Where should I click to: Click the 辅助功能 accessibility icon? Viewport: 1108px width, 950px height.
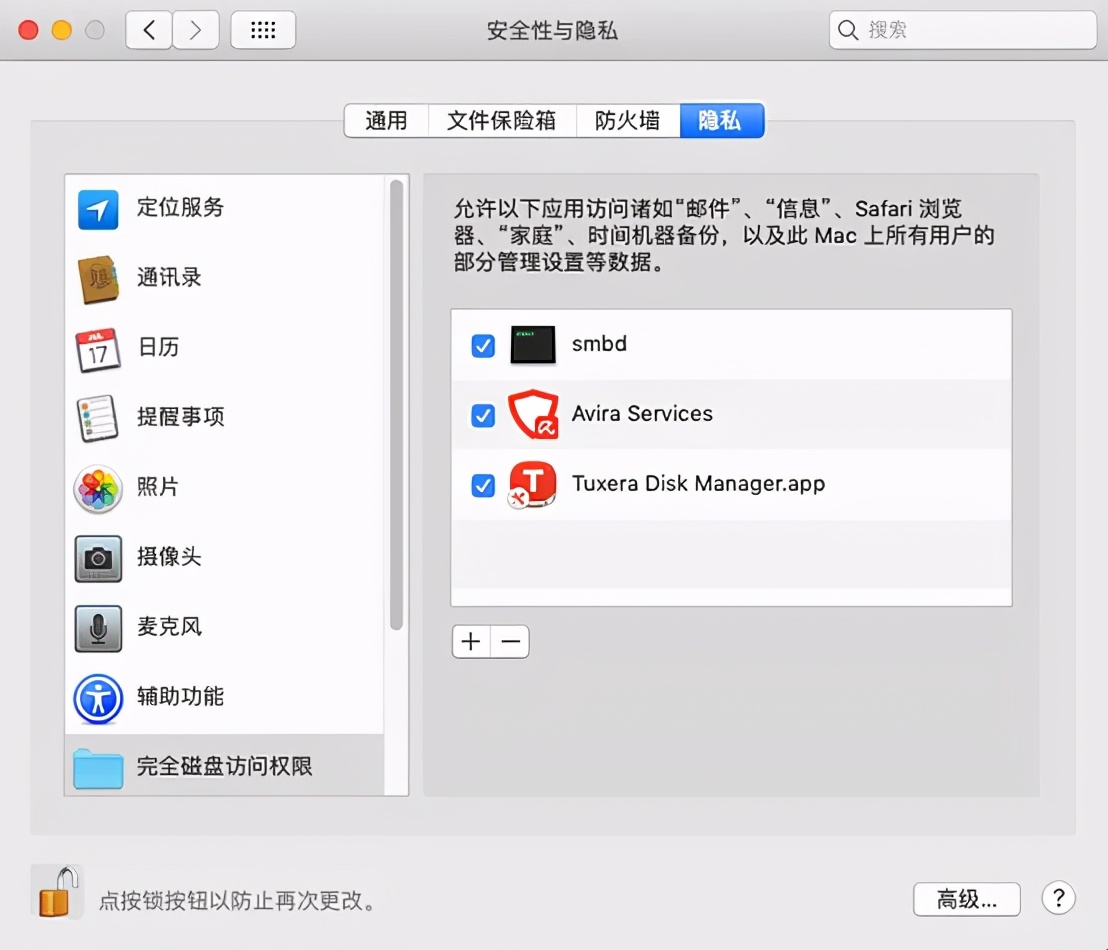98,698
